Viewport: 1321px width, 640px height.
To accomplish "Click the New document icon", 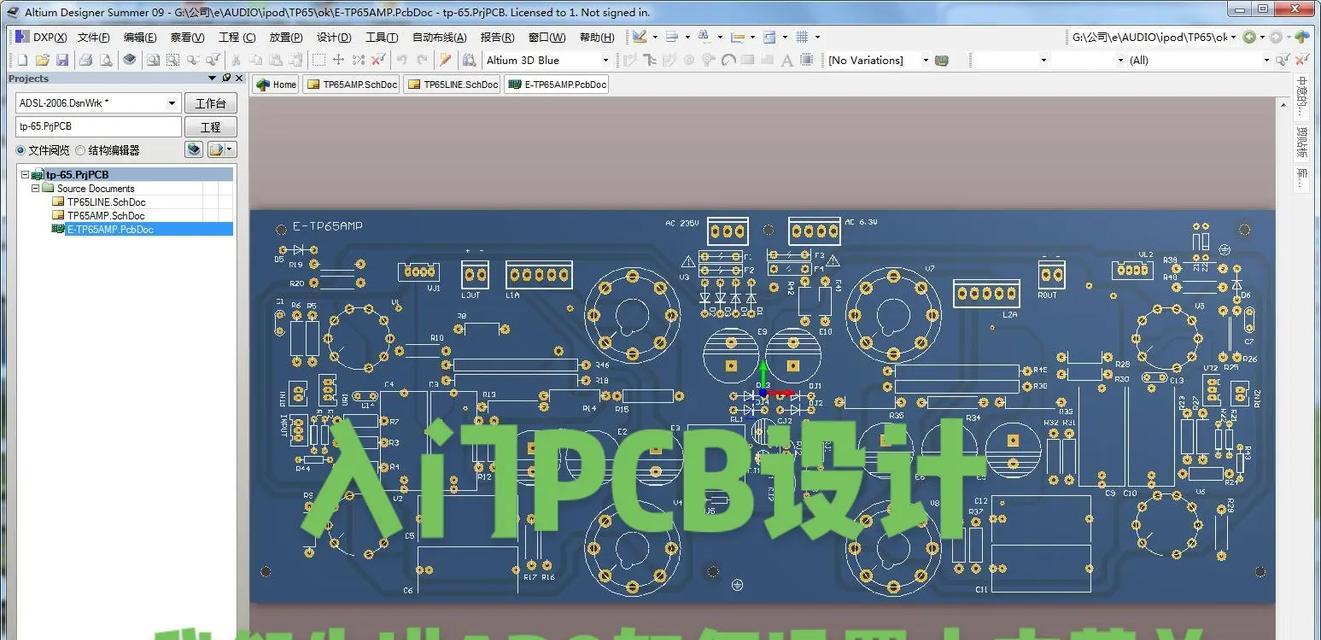I will click(22, 60).
